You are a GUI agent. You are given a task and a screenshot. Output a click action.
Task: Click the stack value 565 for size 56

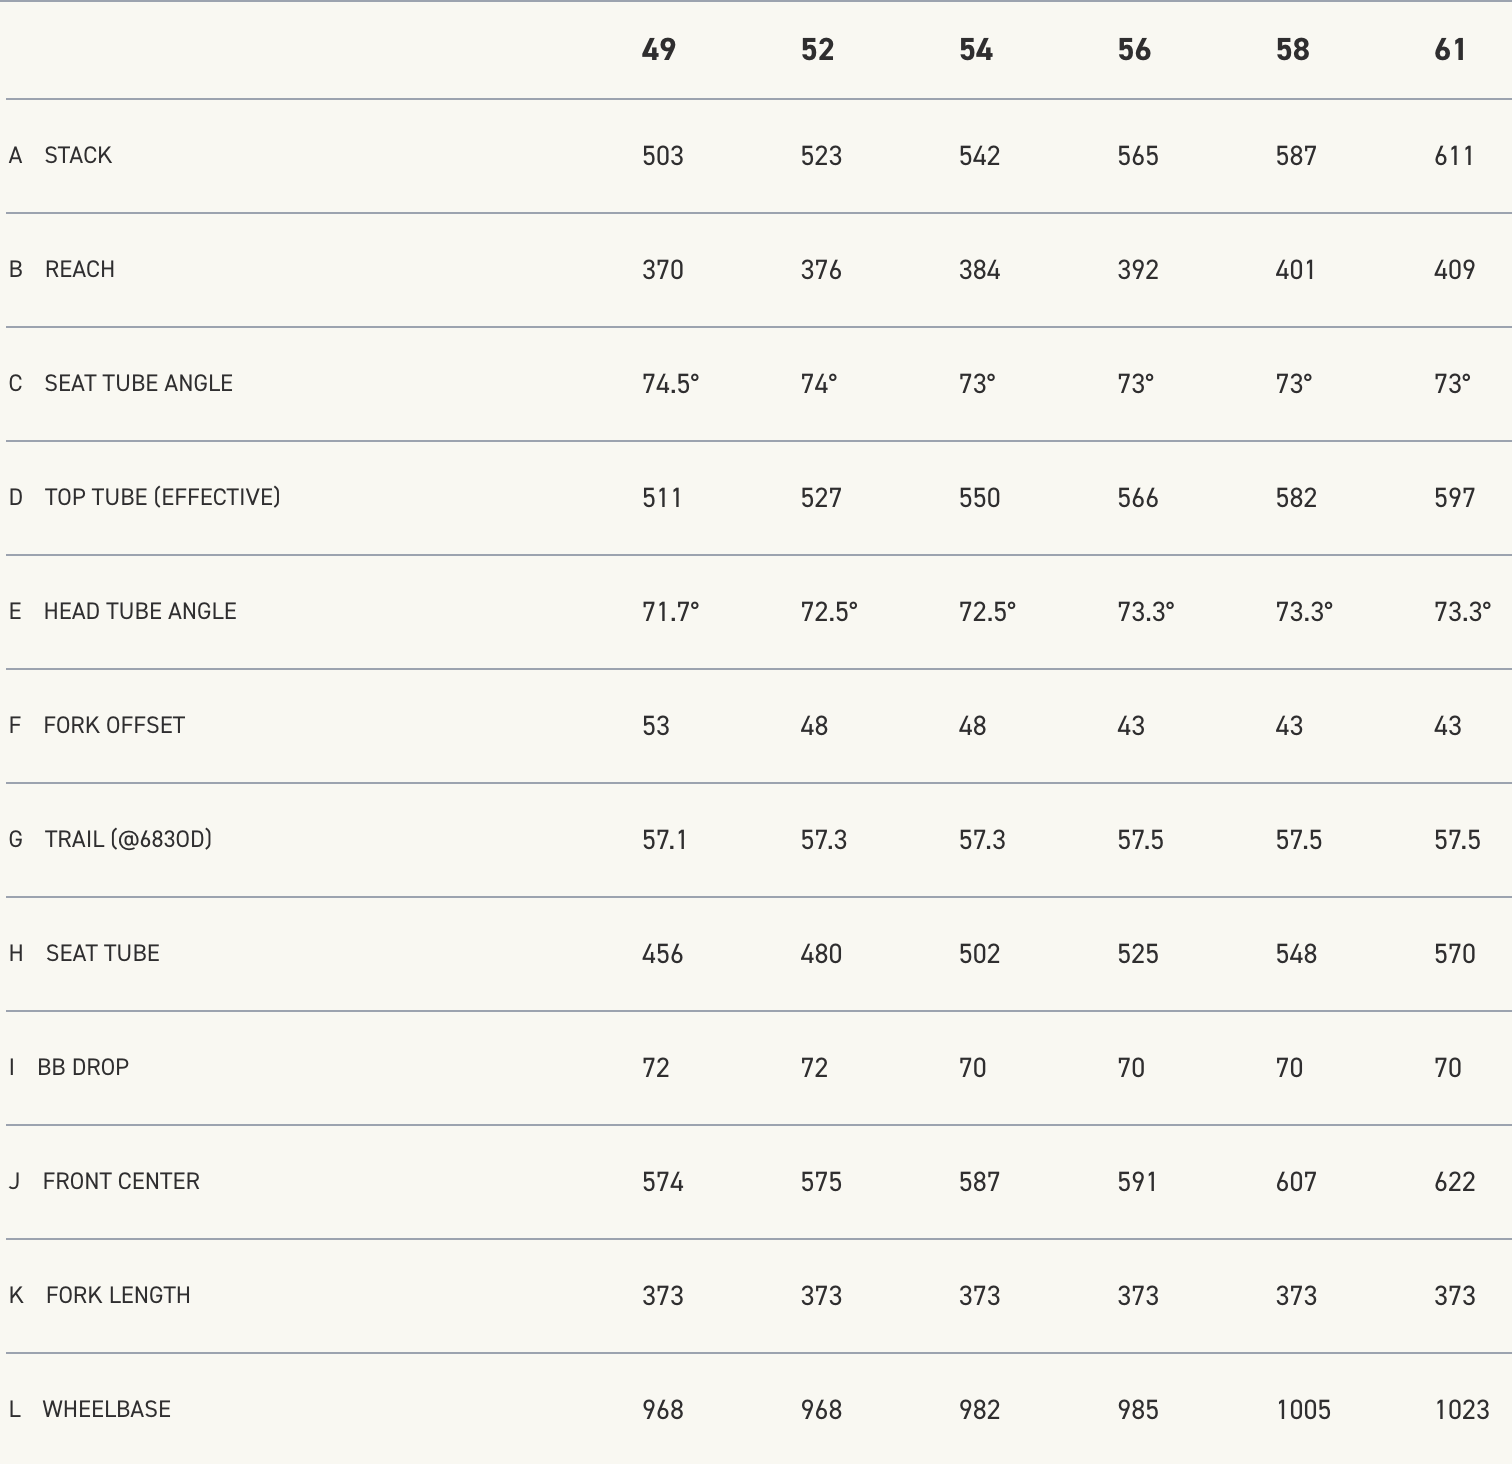coord(1137,156)
